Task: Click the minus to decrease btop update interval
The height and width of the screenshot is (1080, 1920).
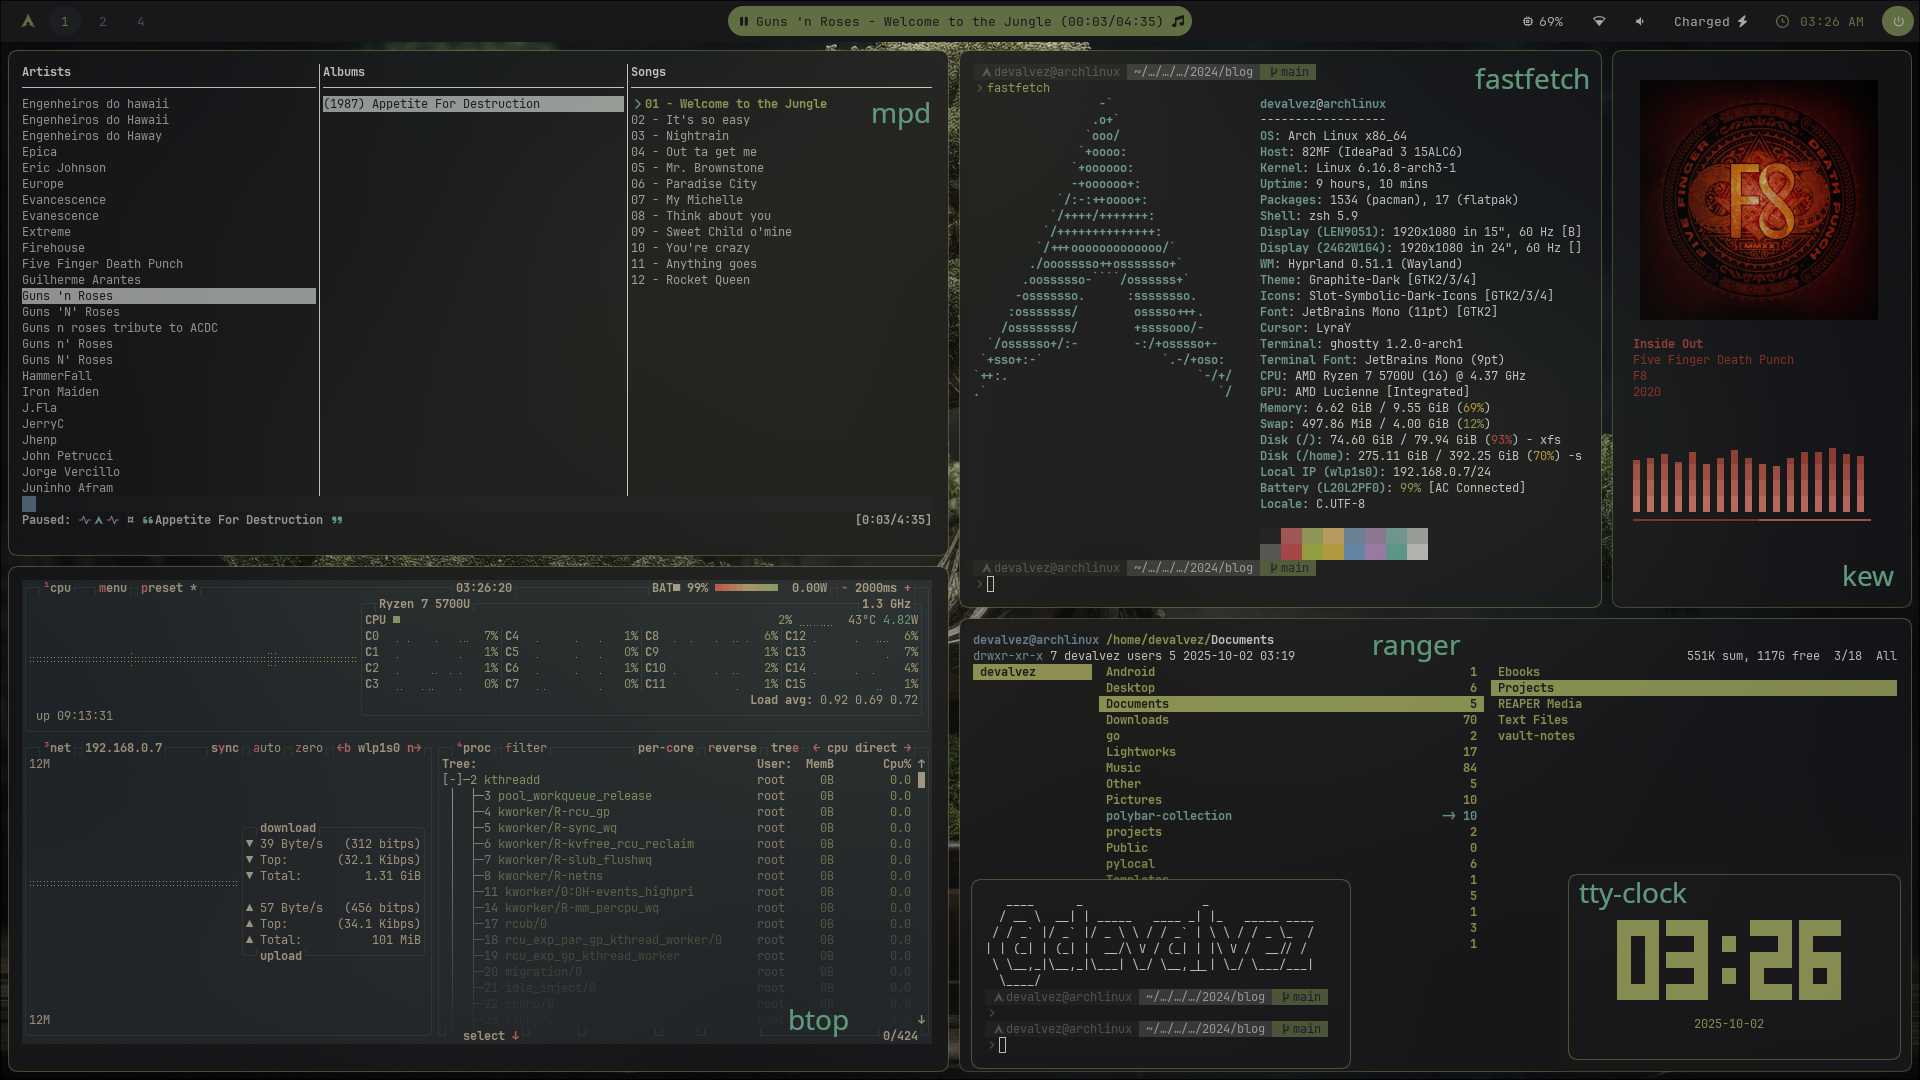Action: point(844,588)
